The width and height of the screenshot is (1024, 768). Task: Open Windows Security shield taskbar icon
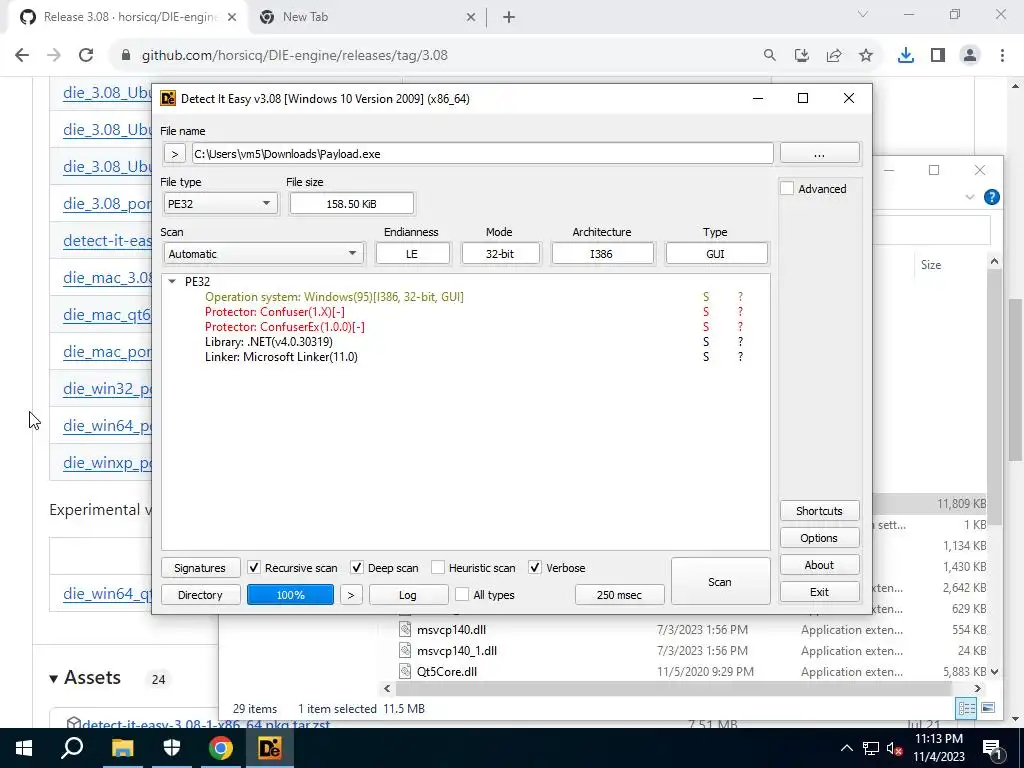(x=172, y=748)
